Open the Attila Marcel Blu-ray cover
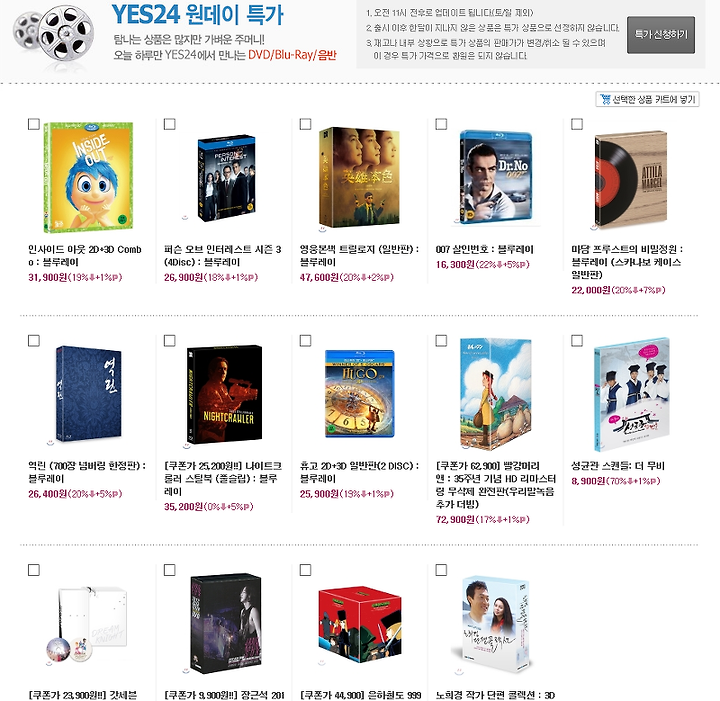The width and height of the screenshot is (720, 701). [631, 179]
